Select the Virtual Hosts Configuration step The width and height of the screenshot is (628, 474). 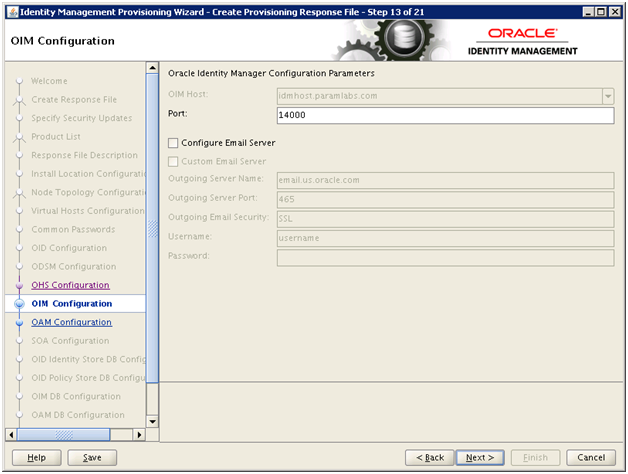pos(88,211)
